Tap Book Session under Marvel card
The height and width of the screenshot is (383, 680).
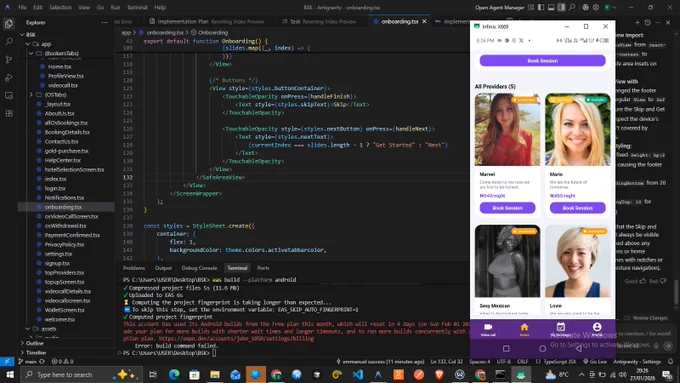(x=507, y=208)
